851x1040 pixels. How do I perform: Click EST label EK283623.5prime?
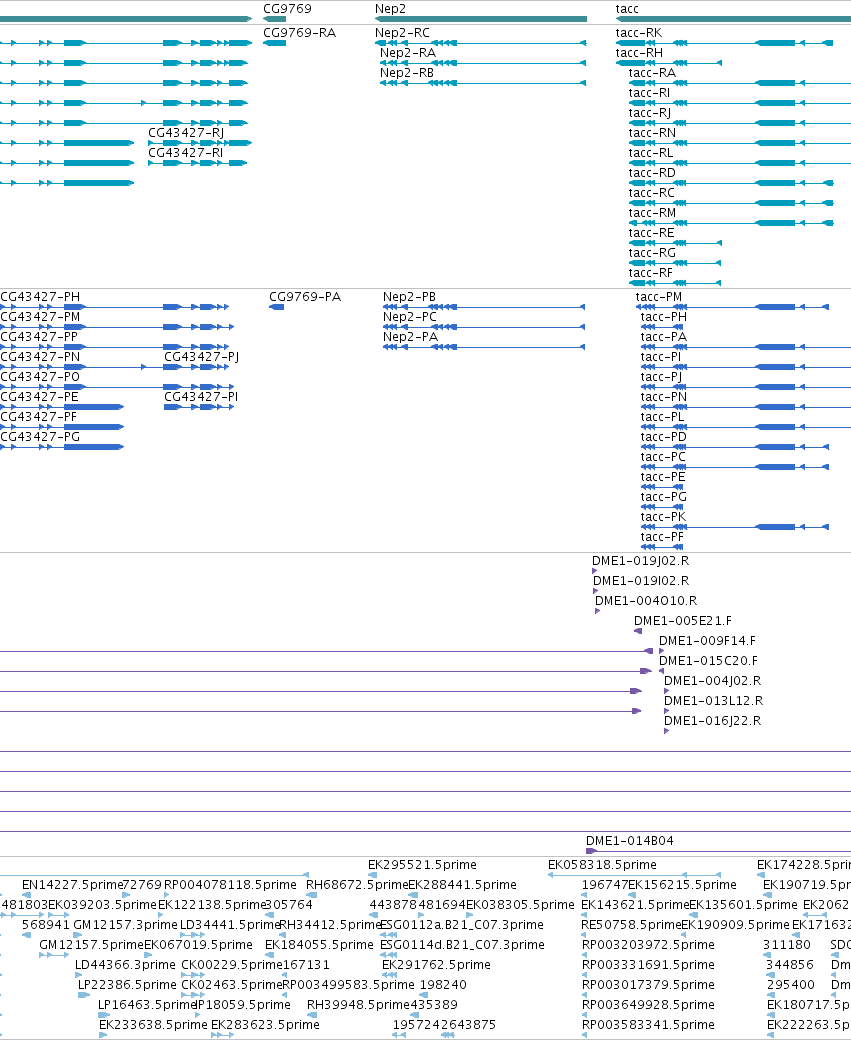(265, 1024)
